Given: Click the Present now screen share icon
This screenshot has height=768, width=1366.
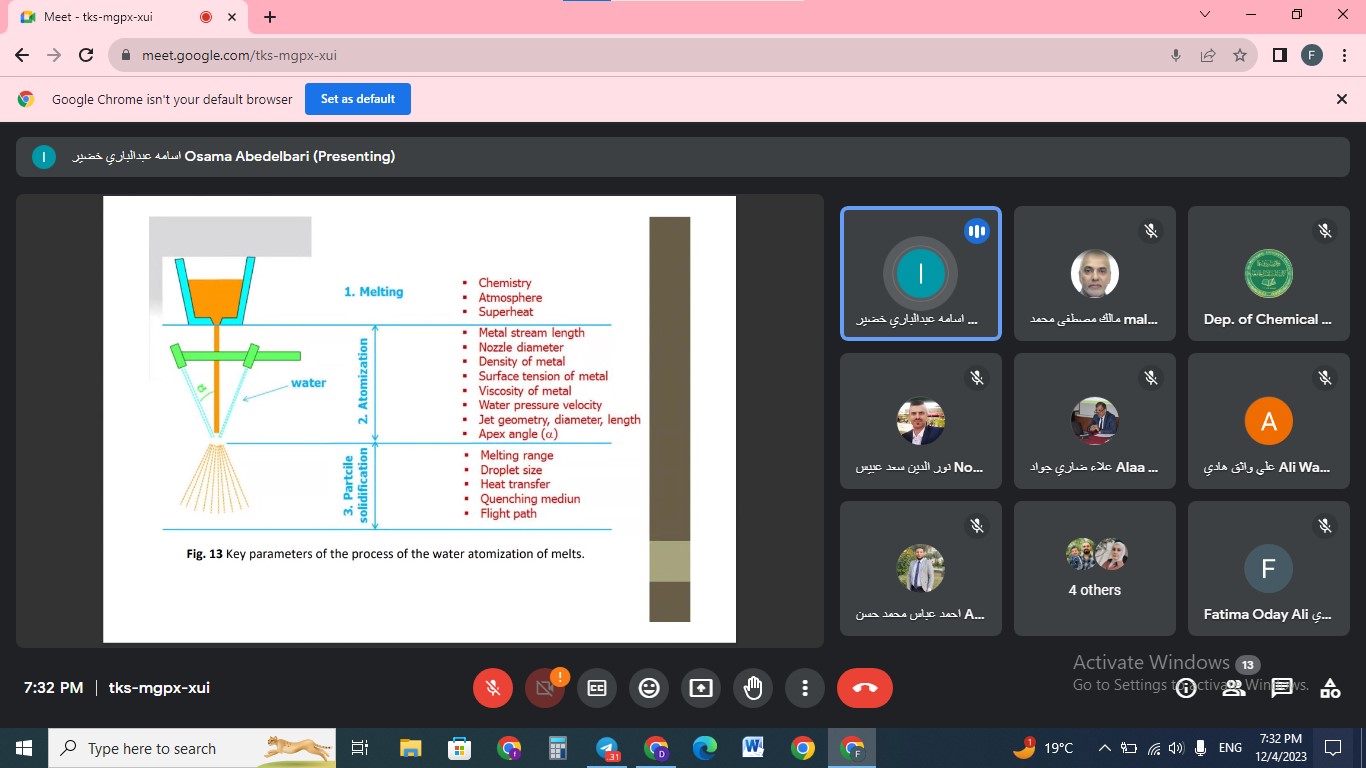Looking at the screenshot, I should (701, 688).
